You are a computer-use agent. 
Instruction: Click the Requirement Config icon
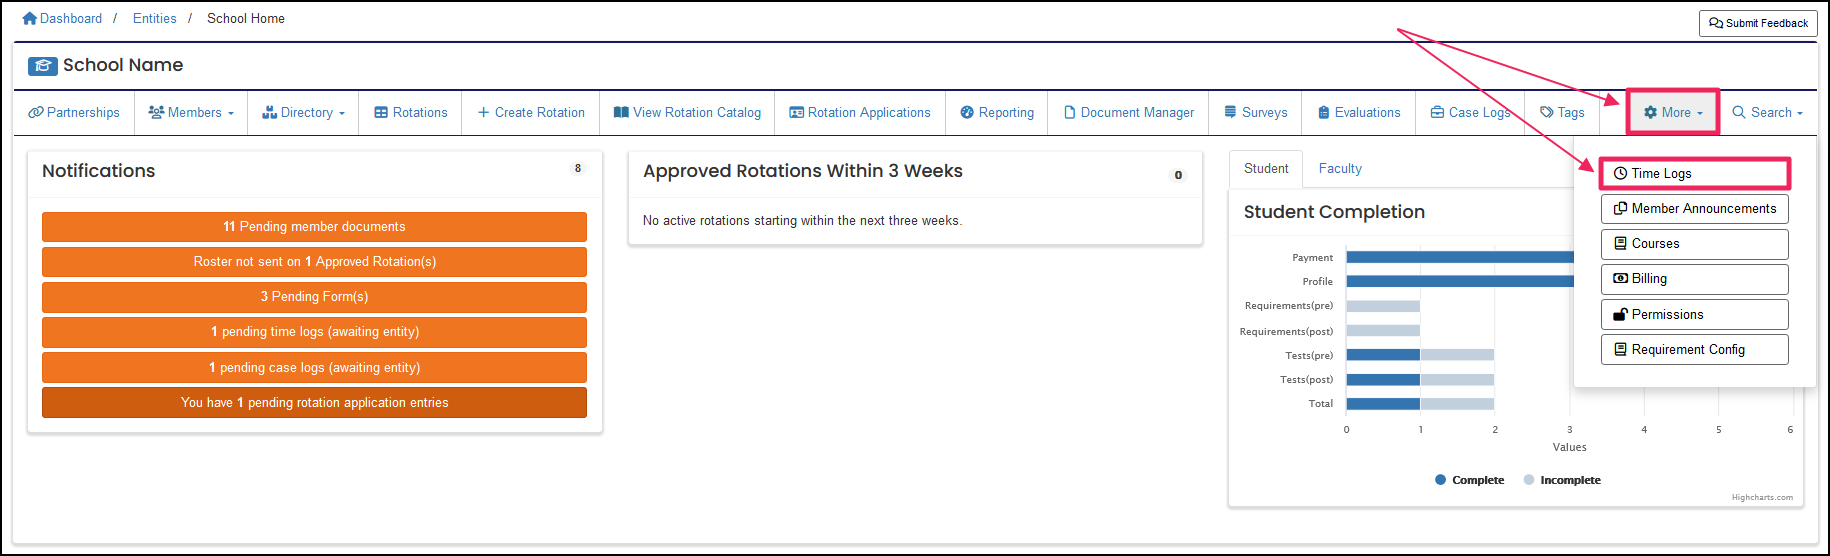1621,349
